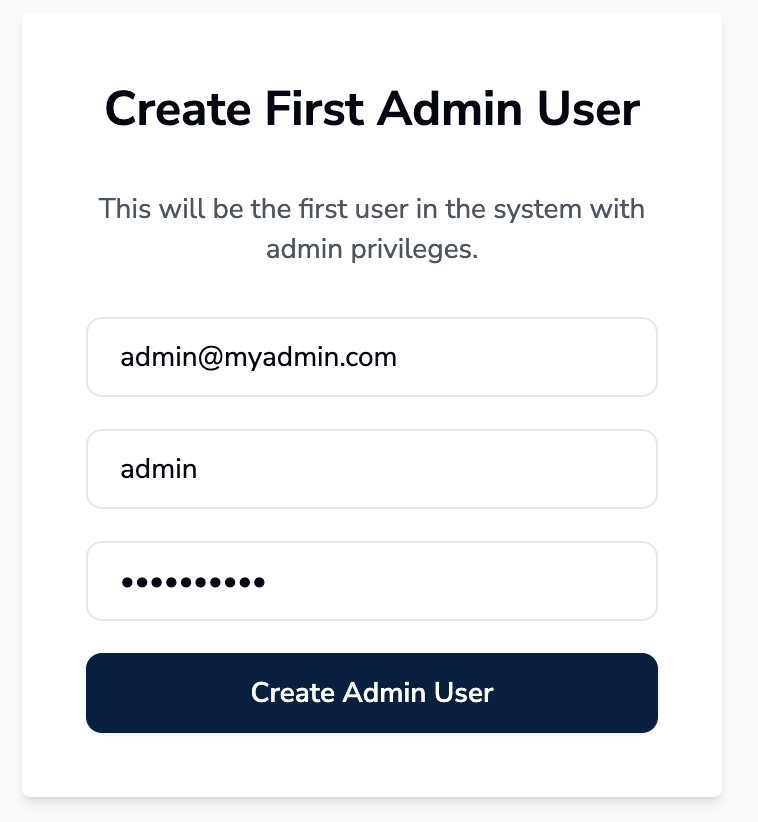Click the "admin privileges." line of text
The image size is (758, 822).
pyautogui.click(x=372, y=249)
